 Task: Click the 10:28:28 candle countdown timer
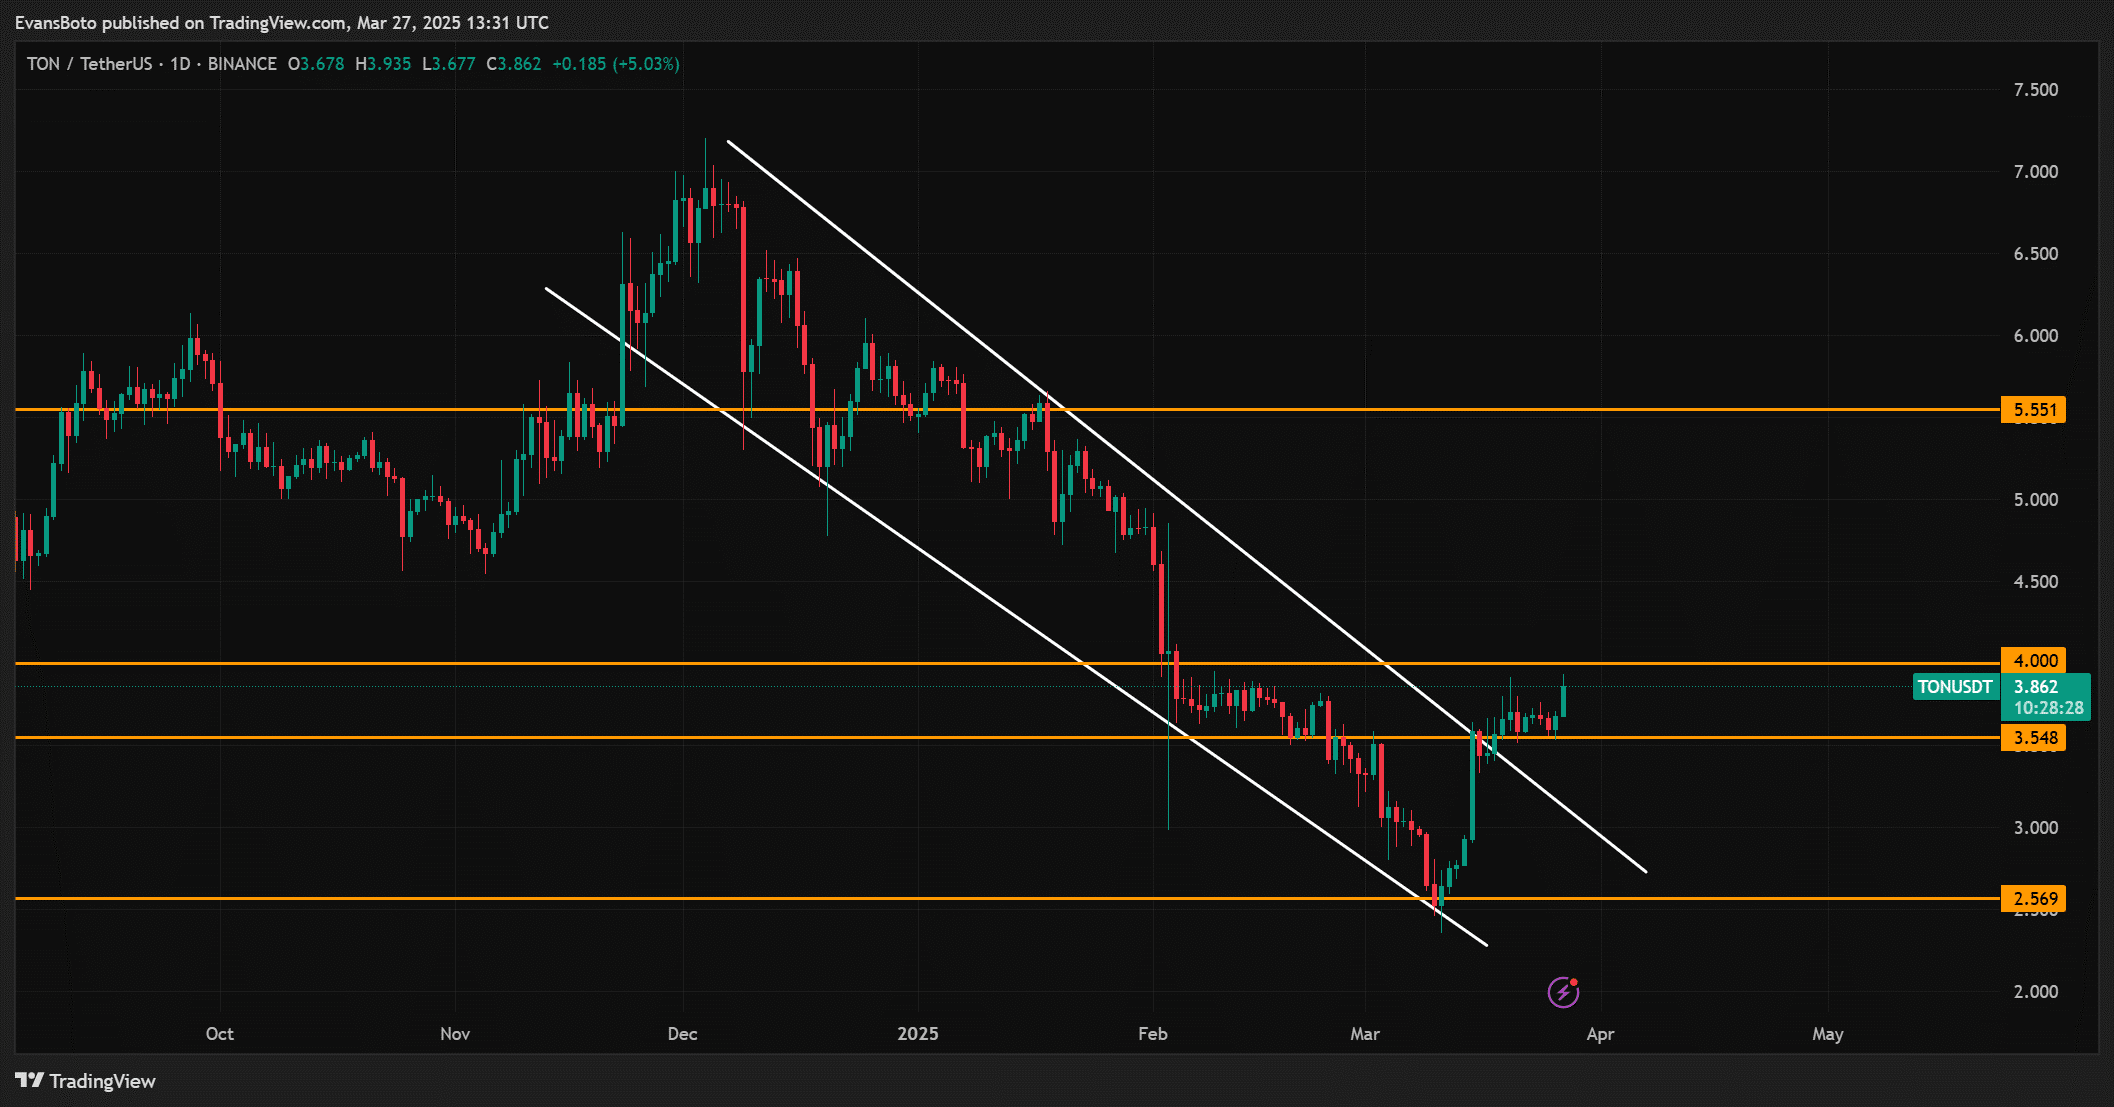2048,708
